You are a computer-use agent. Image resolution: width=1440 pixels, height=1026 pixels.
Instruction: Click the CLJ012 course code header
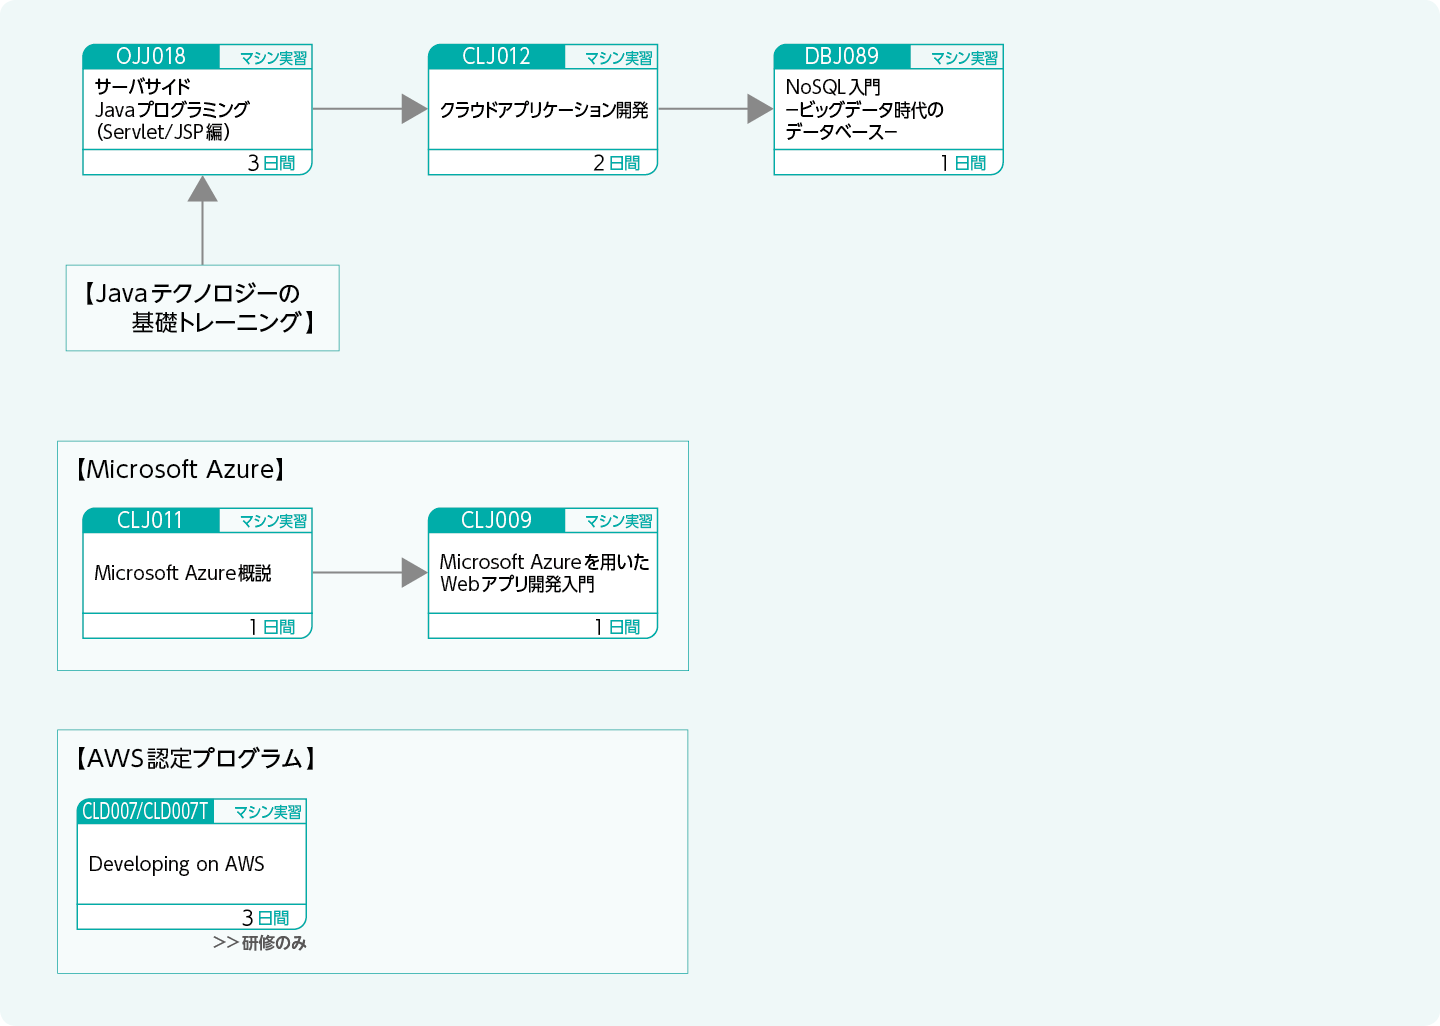point(496,56)
